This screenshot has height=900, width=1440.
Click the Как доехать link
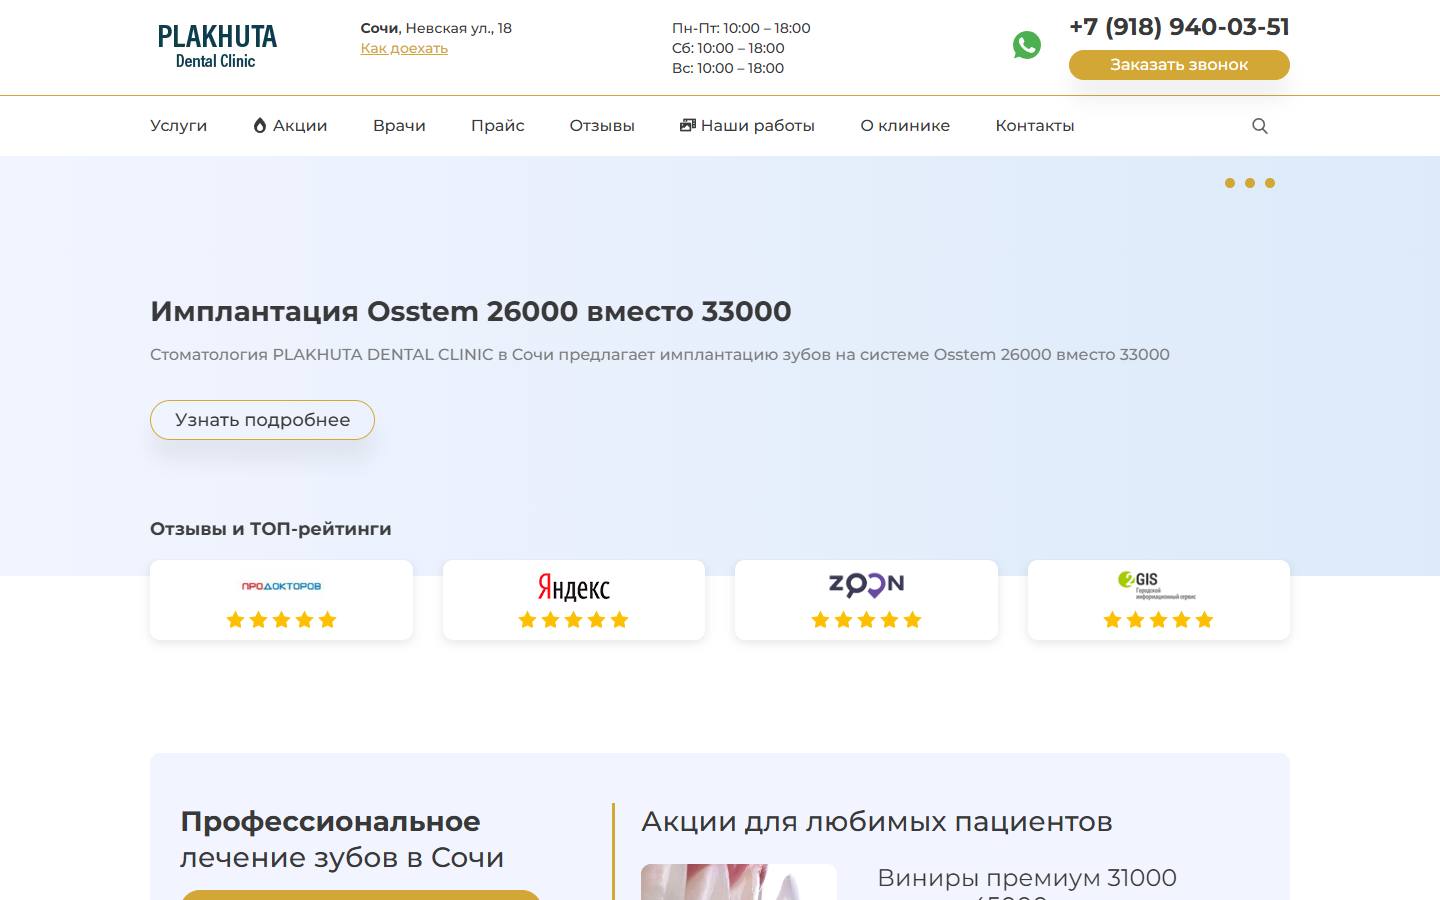click(404, 48)
